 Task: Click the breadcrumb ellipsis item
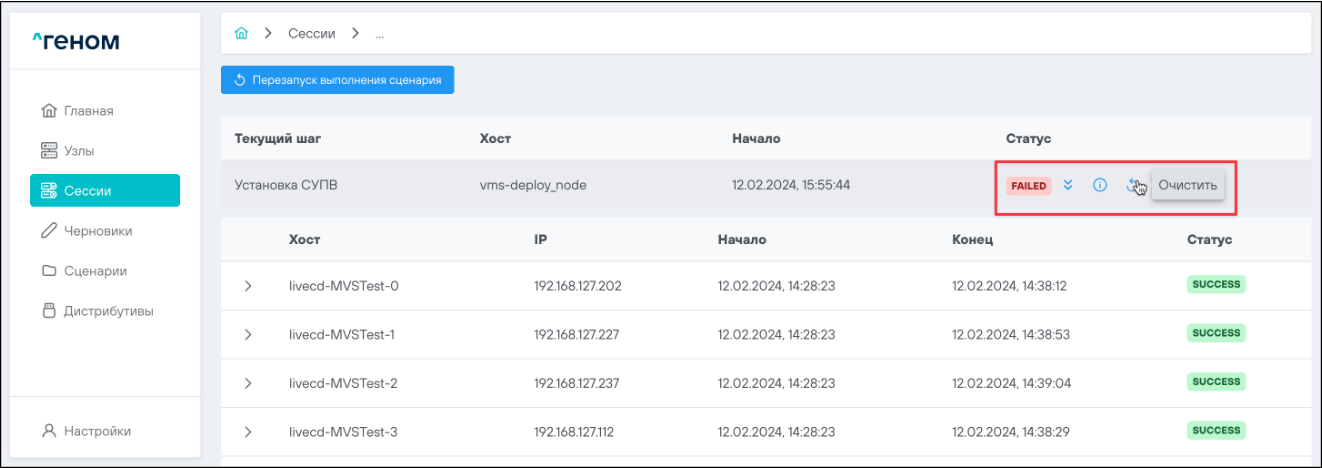point(380,34)
